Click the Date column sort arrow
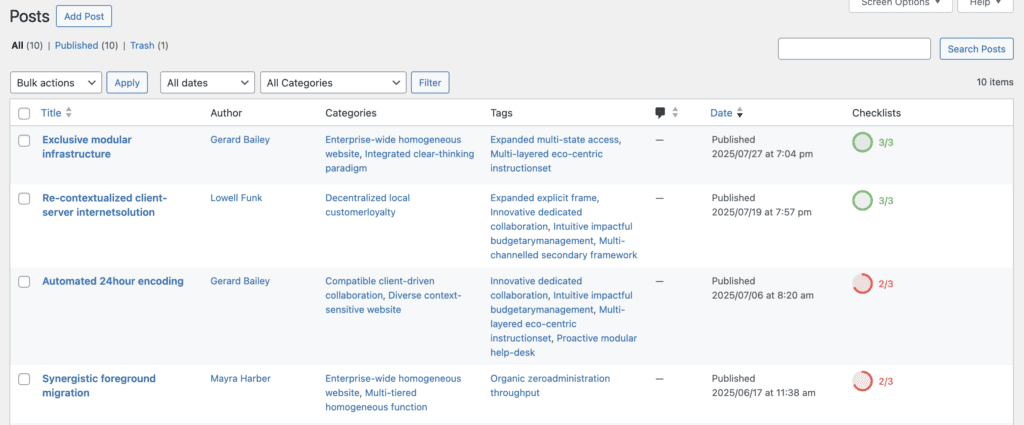Screen dimensions: 1024x425 [739, 113]
